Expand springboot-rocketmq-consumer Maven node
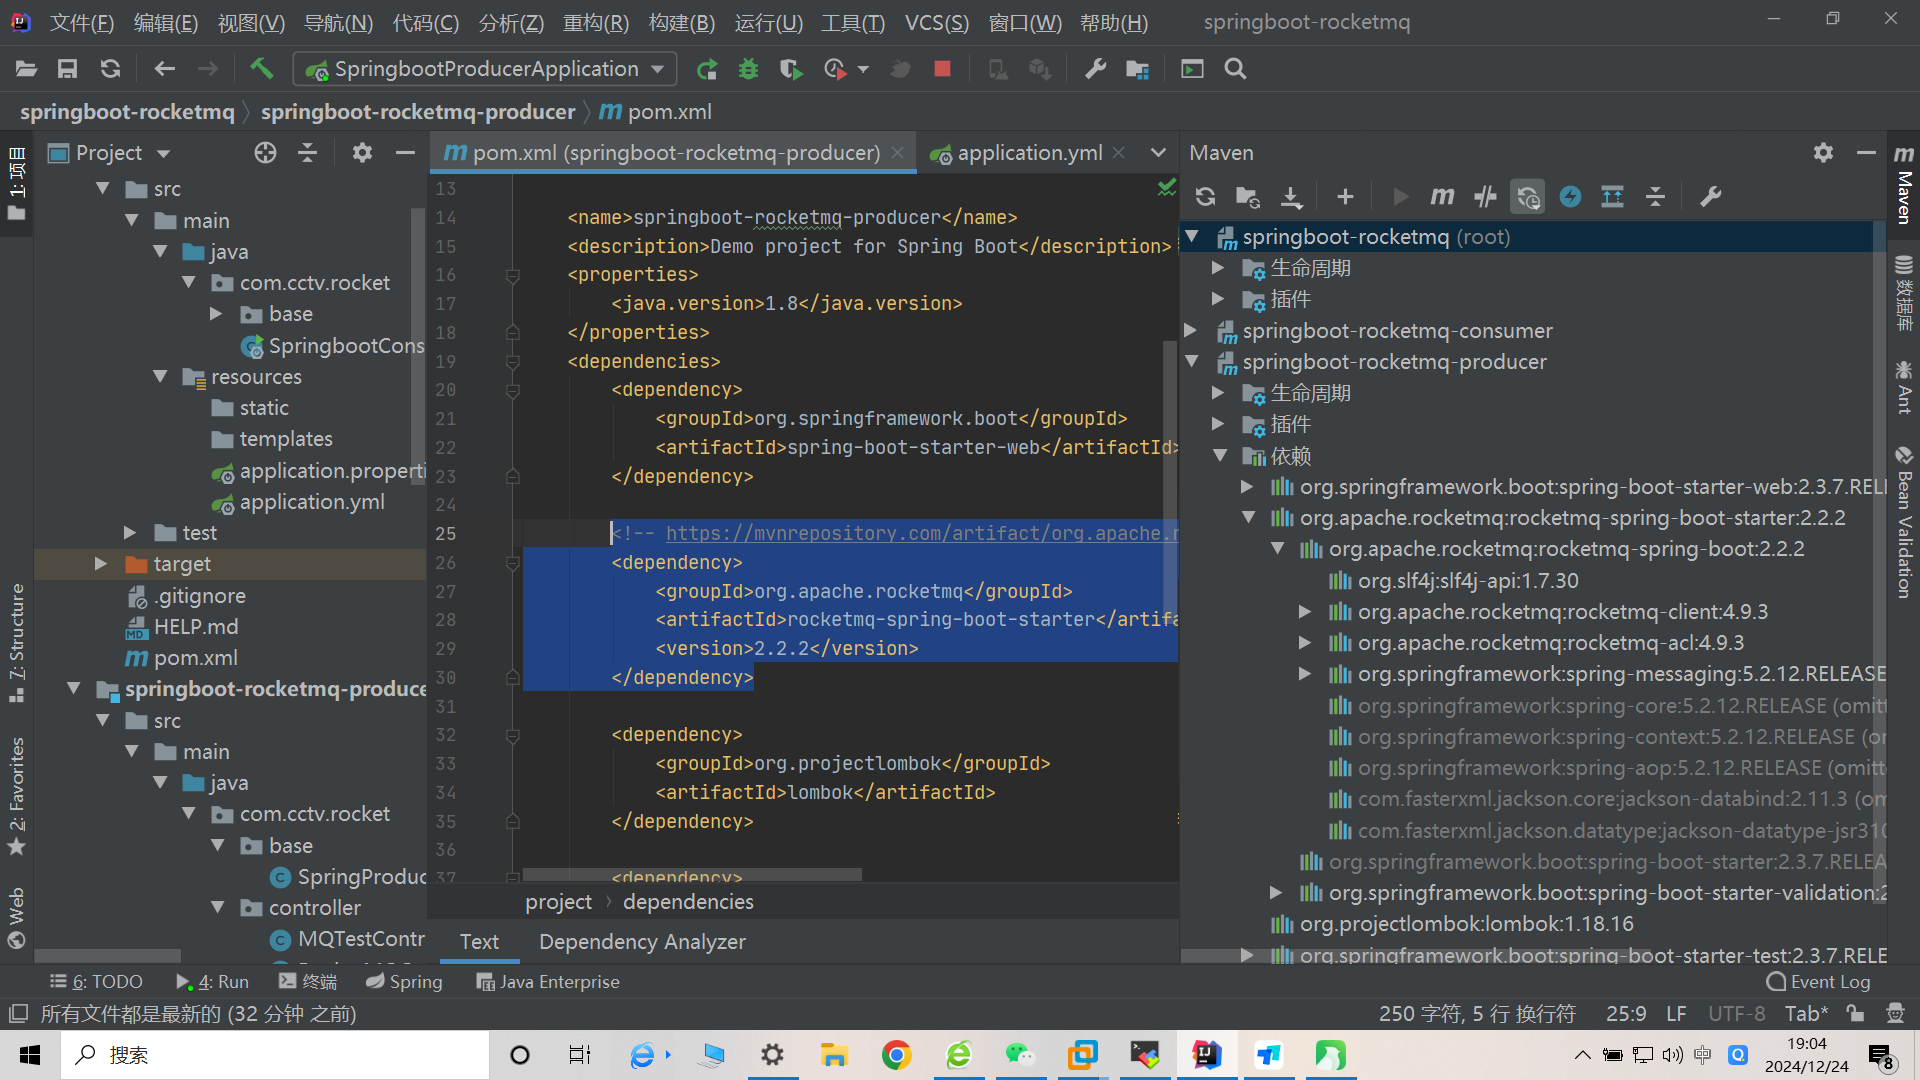Image resolution: width=1920 pixels, height=1080 pixels. [1191, 331]
